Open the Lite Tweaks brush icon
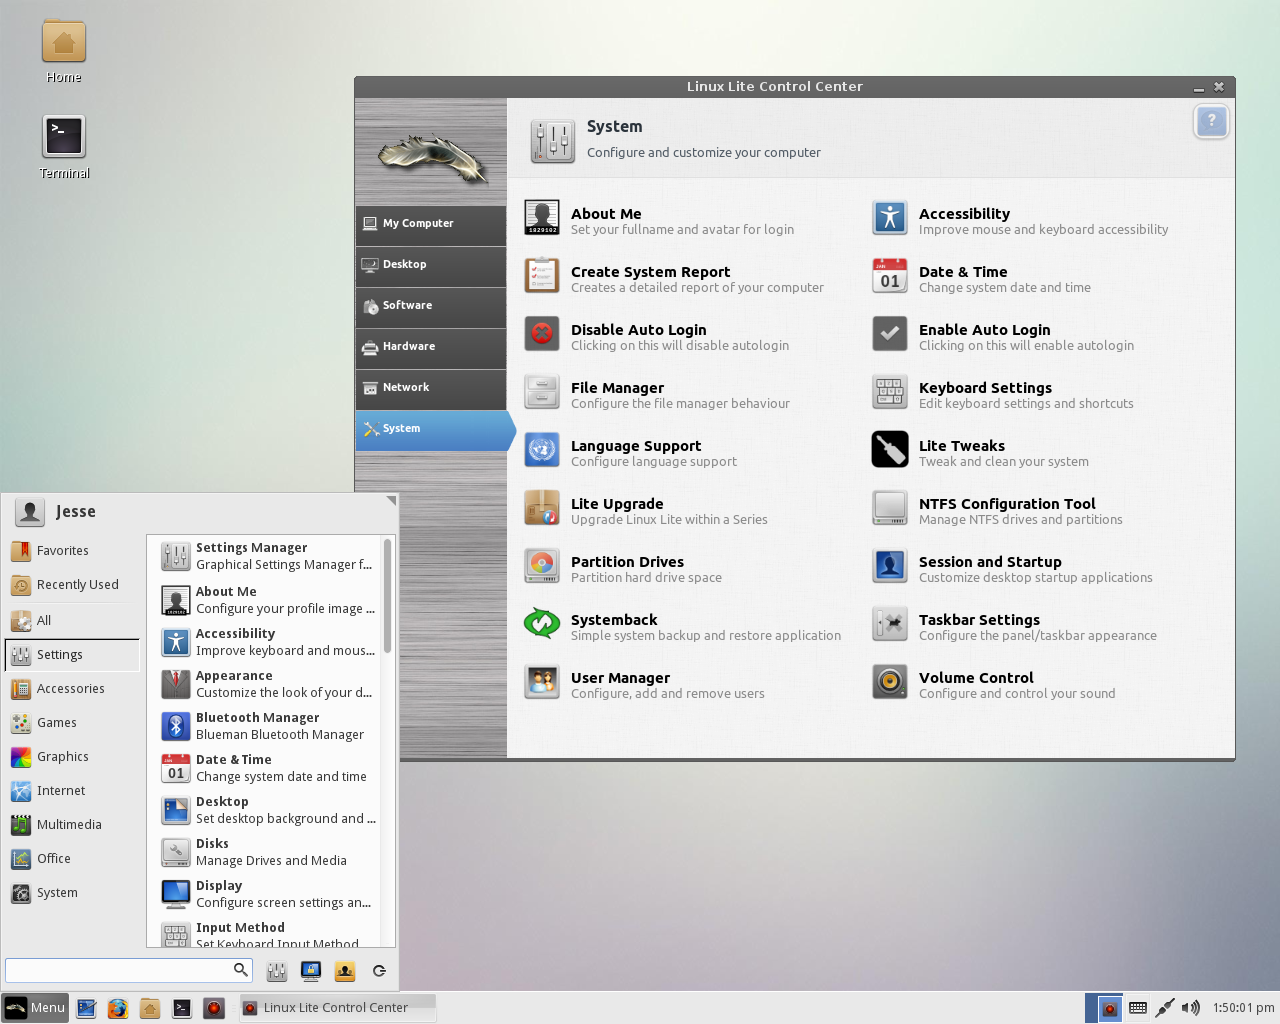The width and height of the screenshot is (1280, 1024). click(x=889, y=450)
